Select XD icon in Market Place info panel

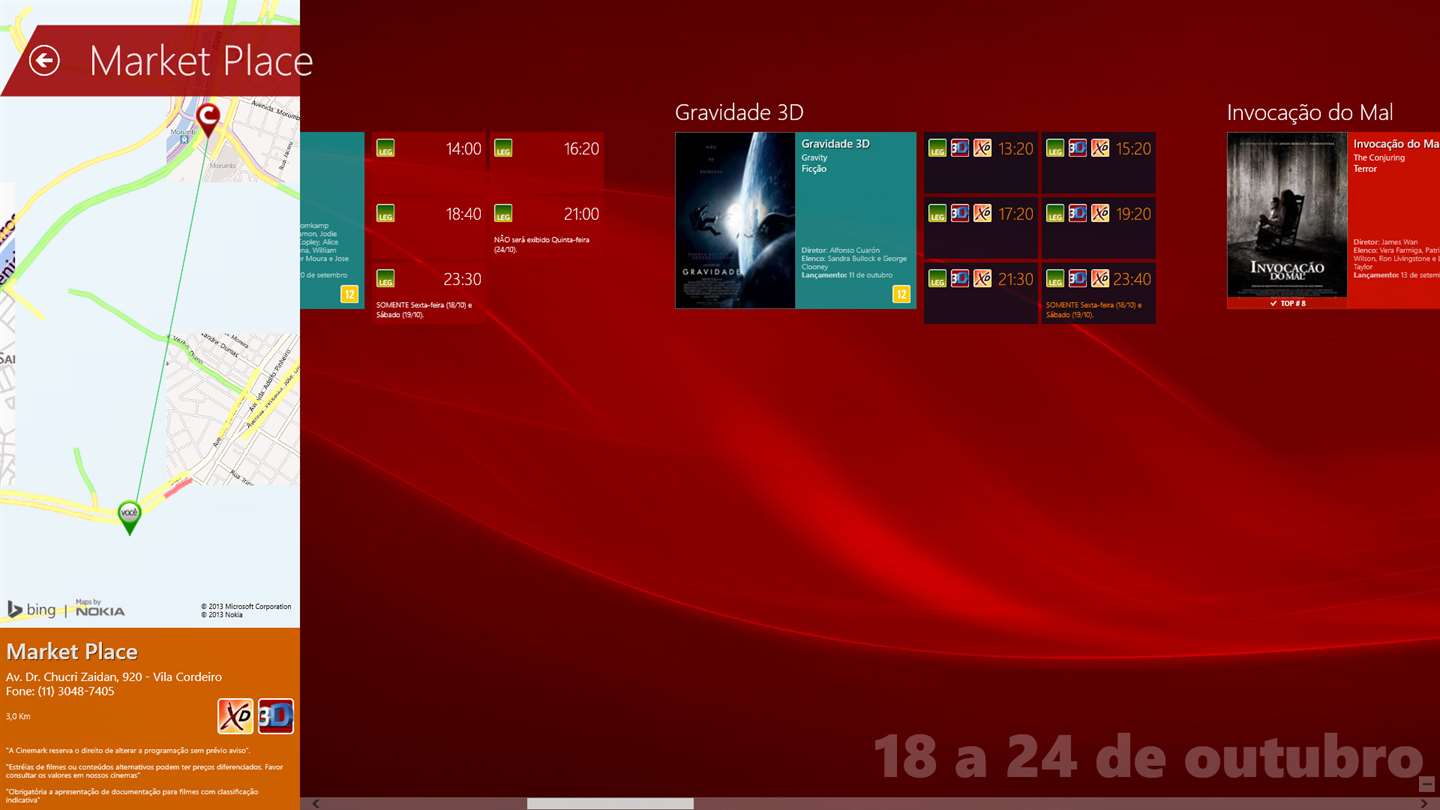236,716
